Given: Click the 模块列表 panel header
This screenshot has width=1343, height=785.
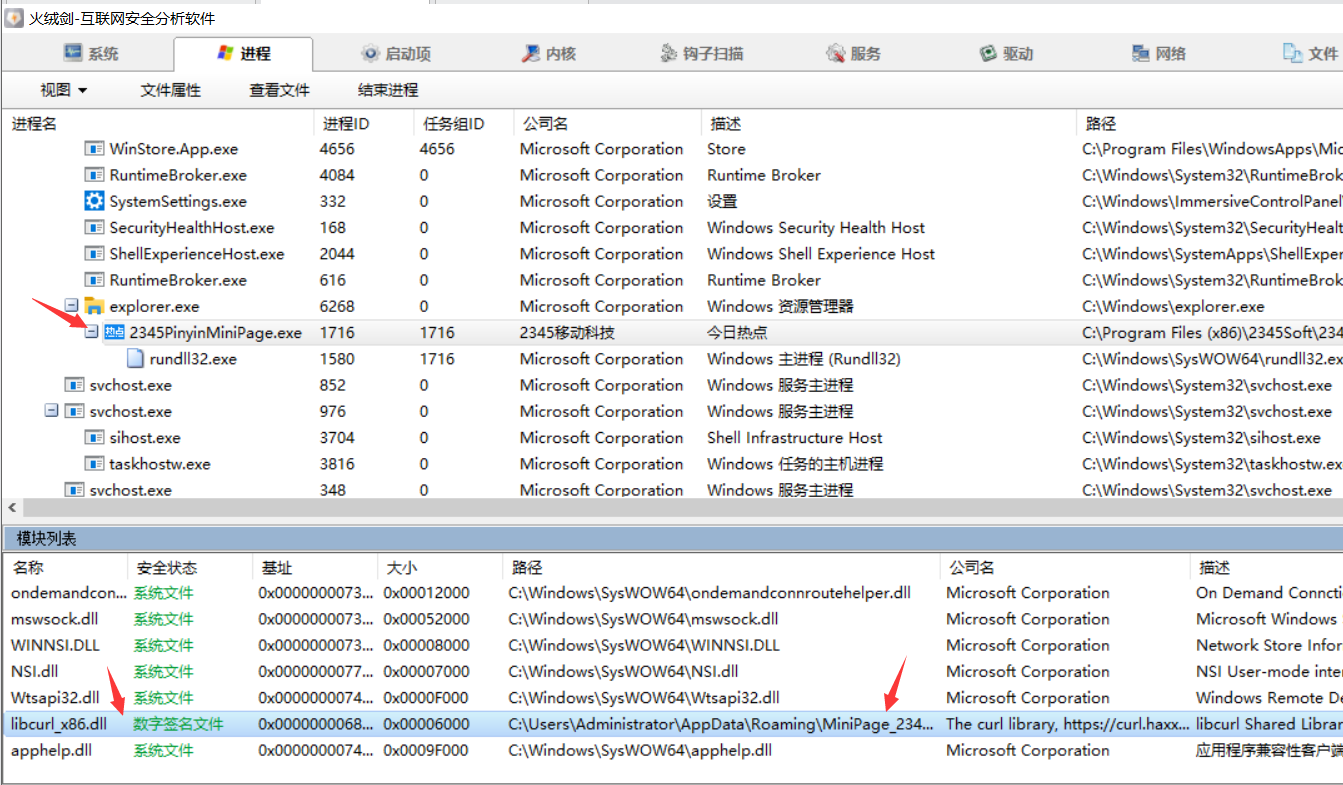Looking at the screenshot, I should tap(672, 539).
